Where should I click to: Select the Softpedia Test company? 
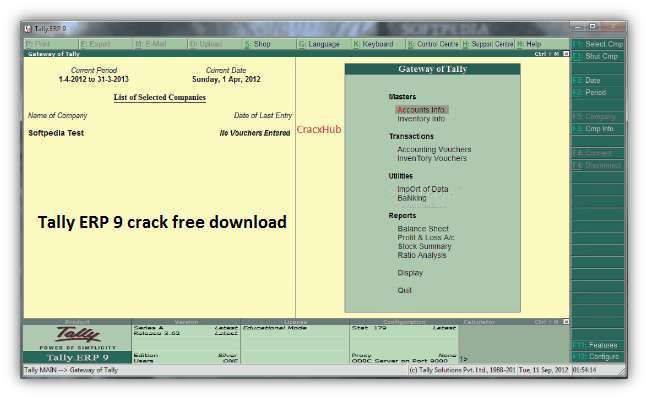(x=56, y=133)
